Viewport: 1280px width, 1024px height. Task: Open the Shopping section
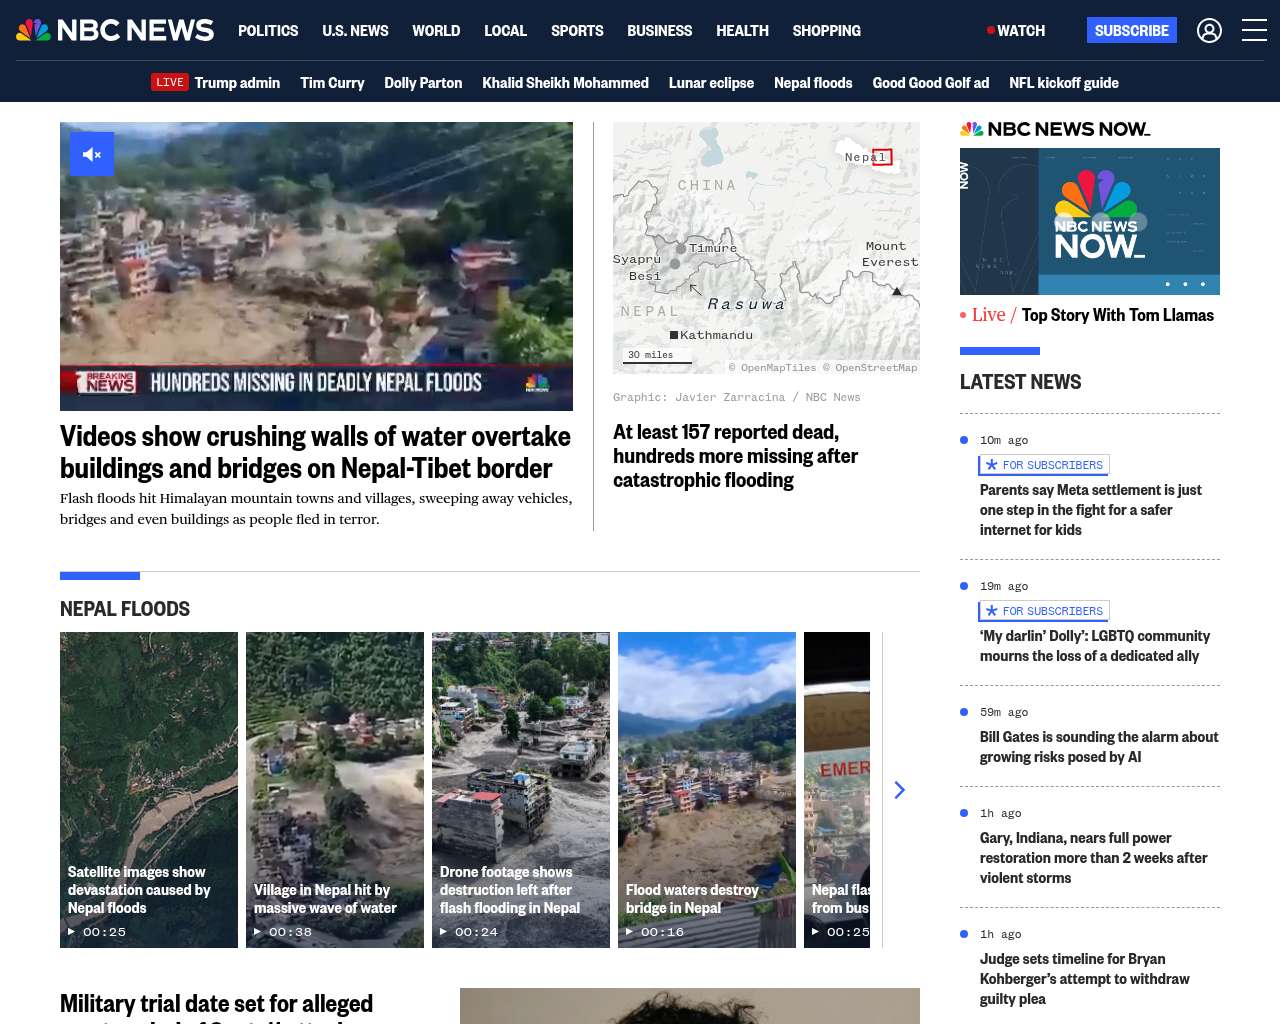pyautogui.click(x=826, y=31)
